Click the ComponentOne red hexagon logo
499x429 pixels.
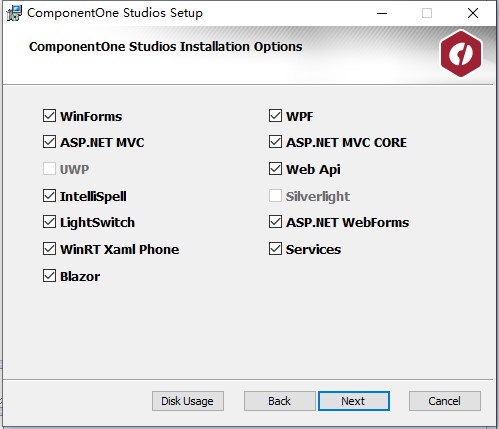(461, 53)
